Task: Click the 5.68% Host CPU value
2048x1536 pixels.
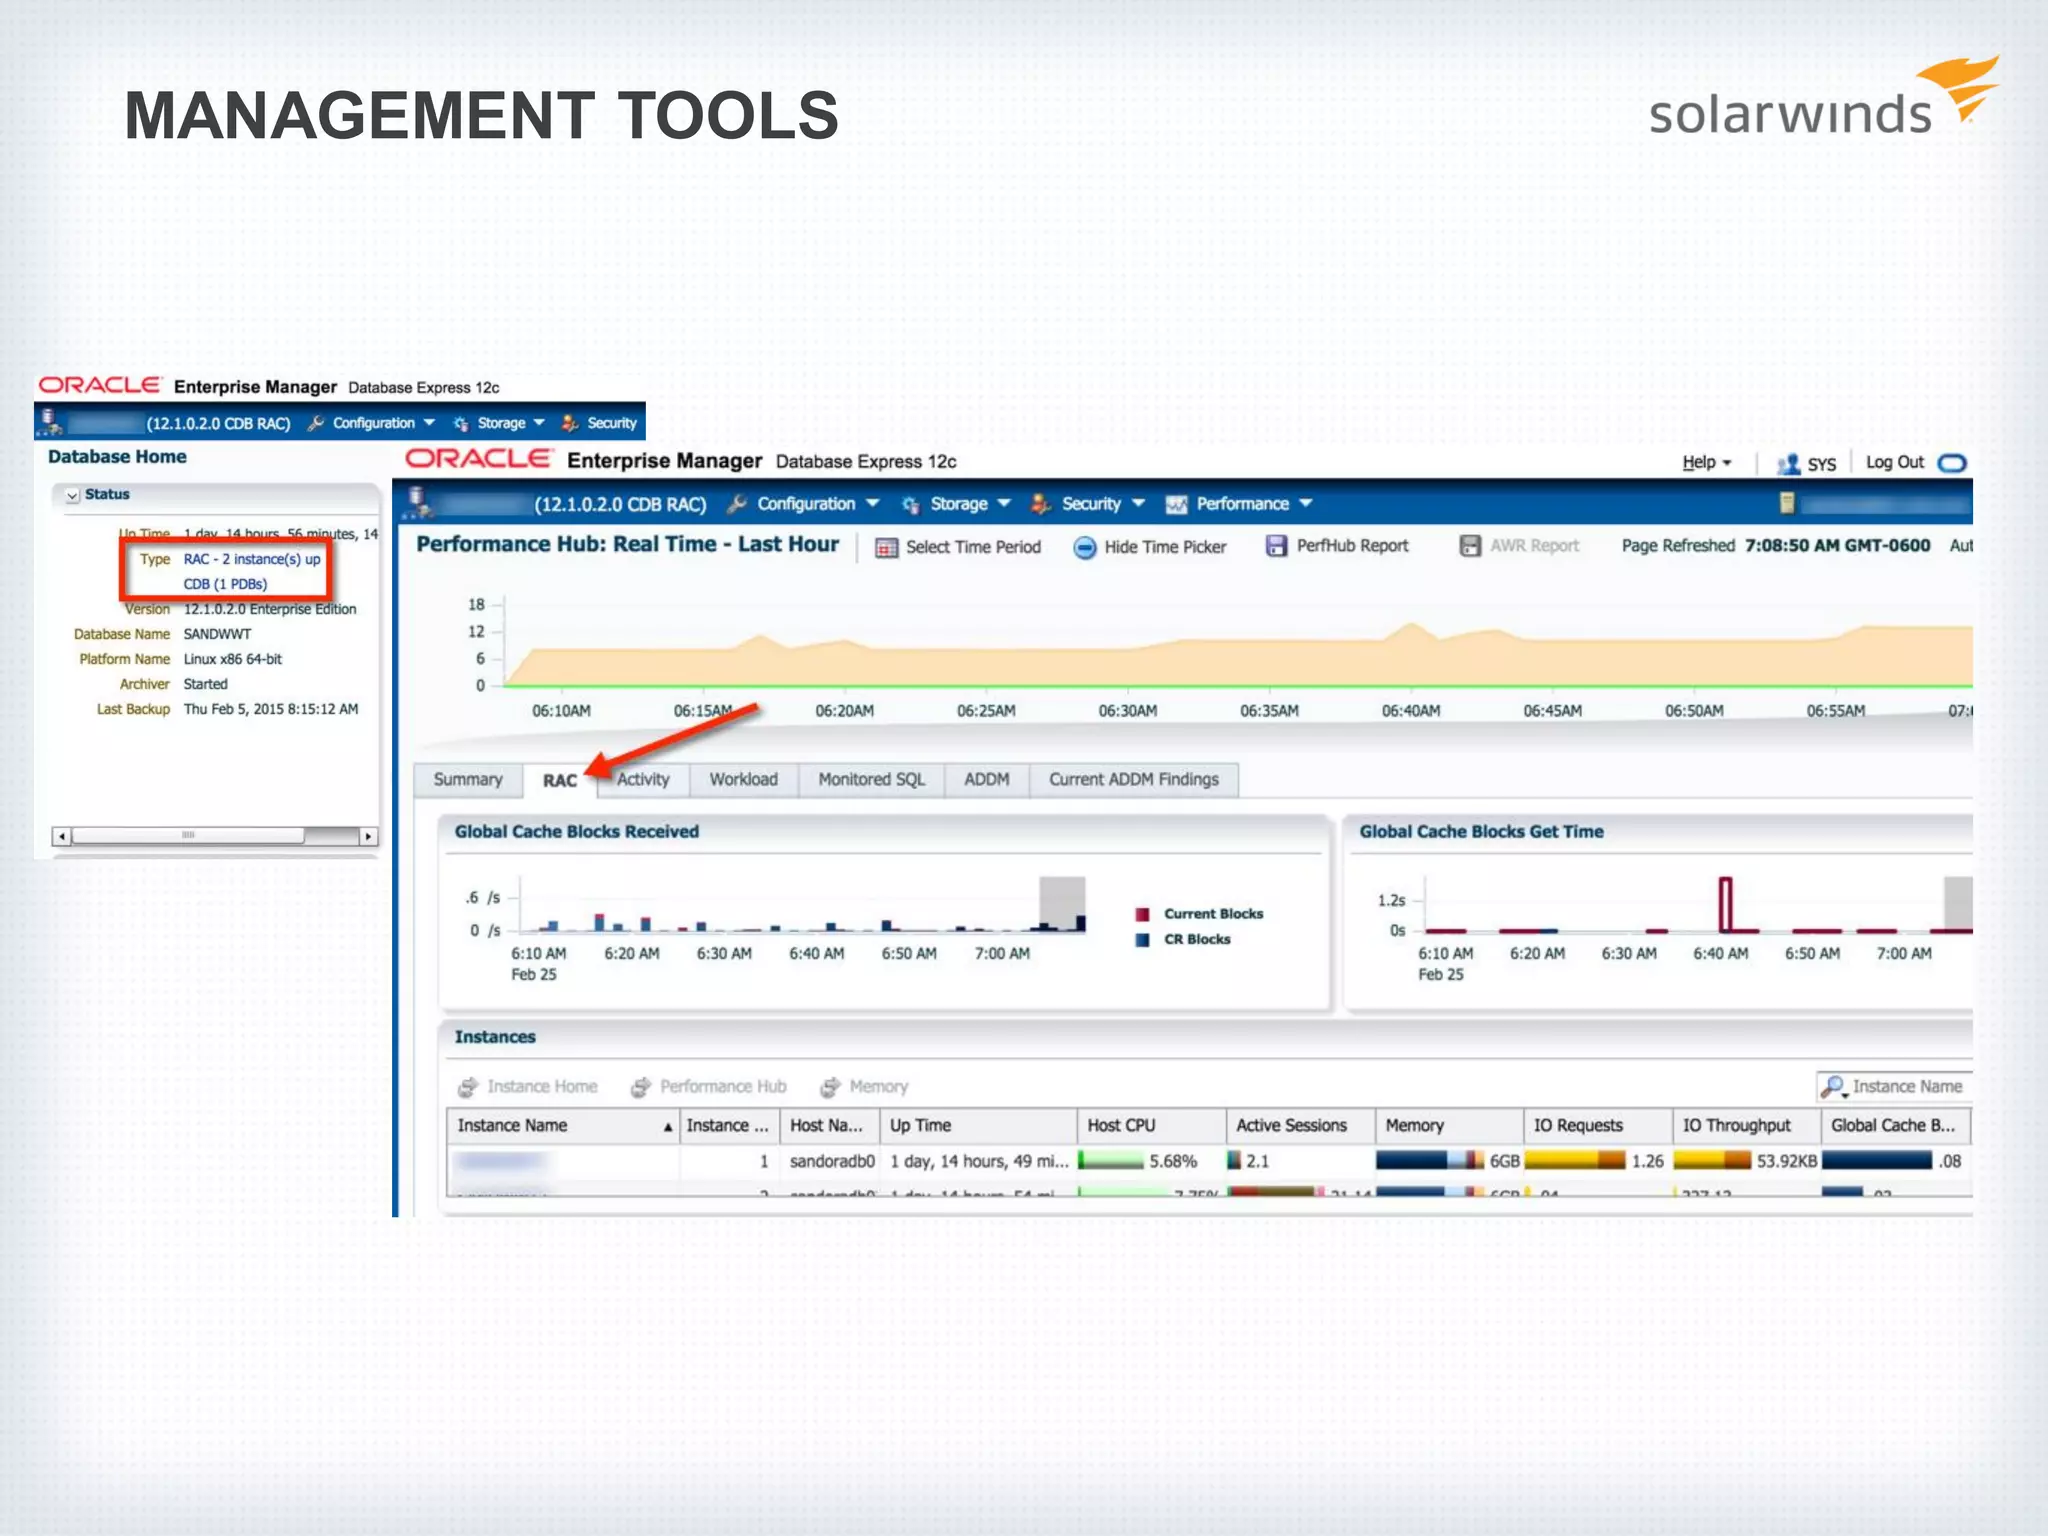Action: pyautogui.click(x=1173, y=1161)
